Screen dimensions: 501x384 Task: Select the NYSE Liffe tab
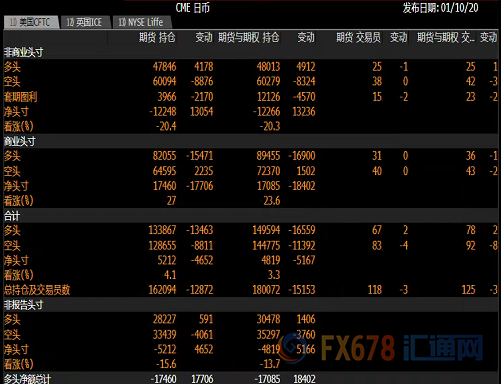coord(141,22)
